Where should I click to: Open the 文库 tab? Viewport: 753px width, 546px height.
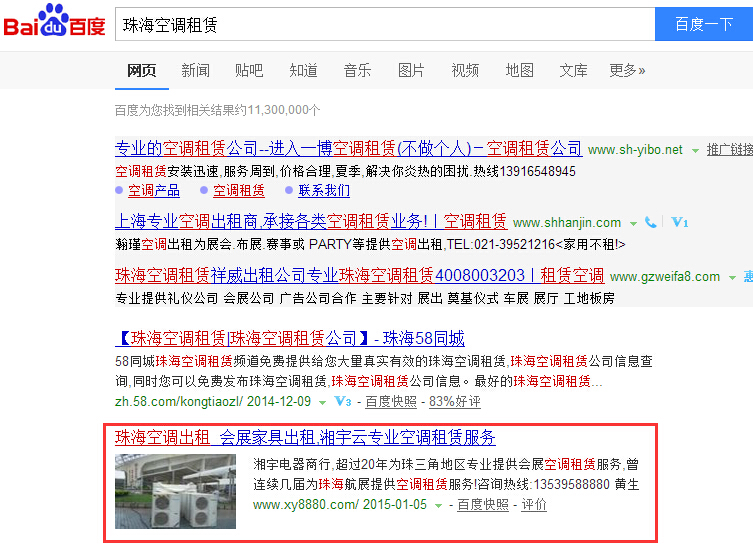pos(573,71)
